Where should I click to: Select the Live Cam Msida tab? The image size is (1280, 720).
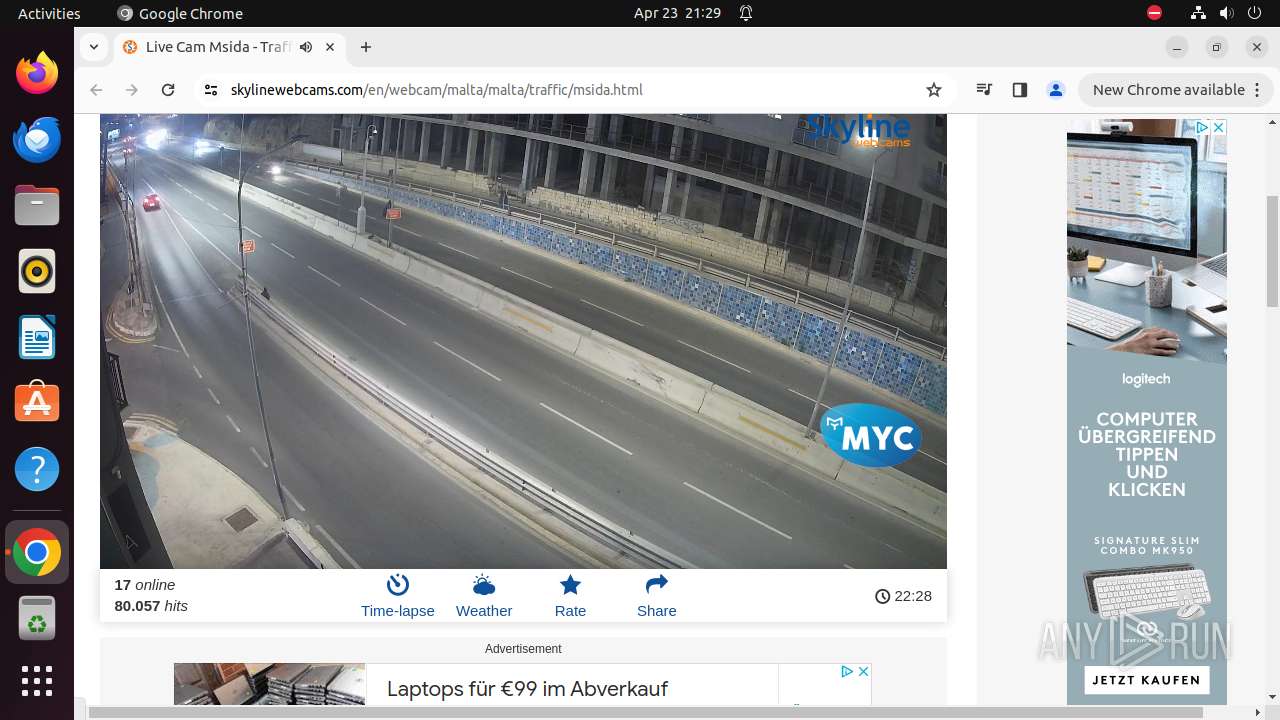[229, 47]
